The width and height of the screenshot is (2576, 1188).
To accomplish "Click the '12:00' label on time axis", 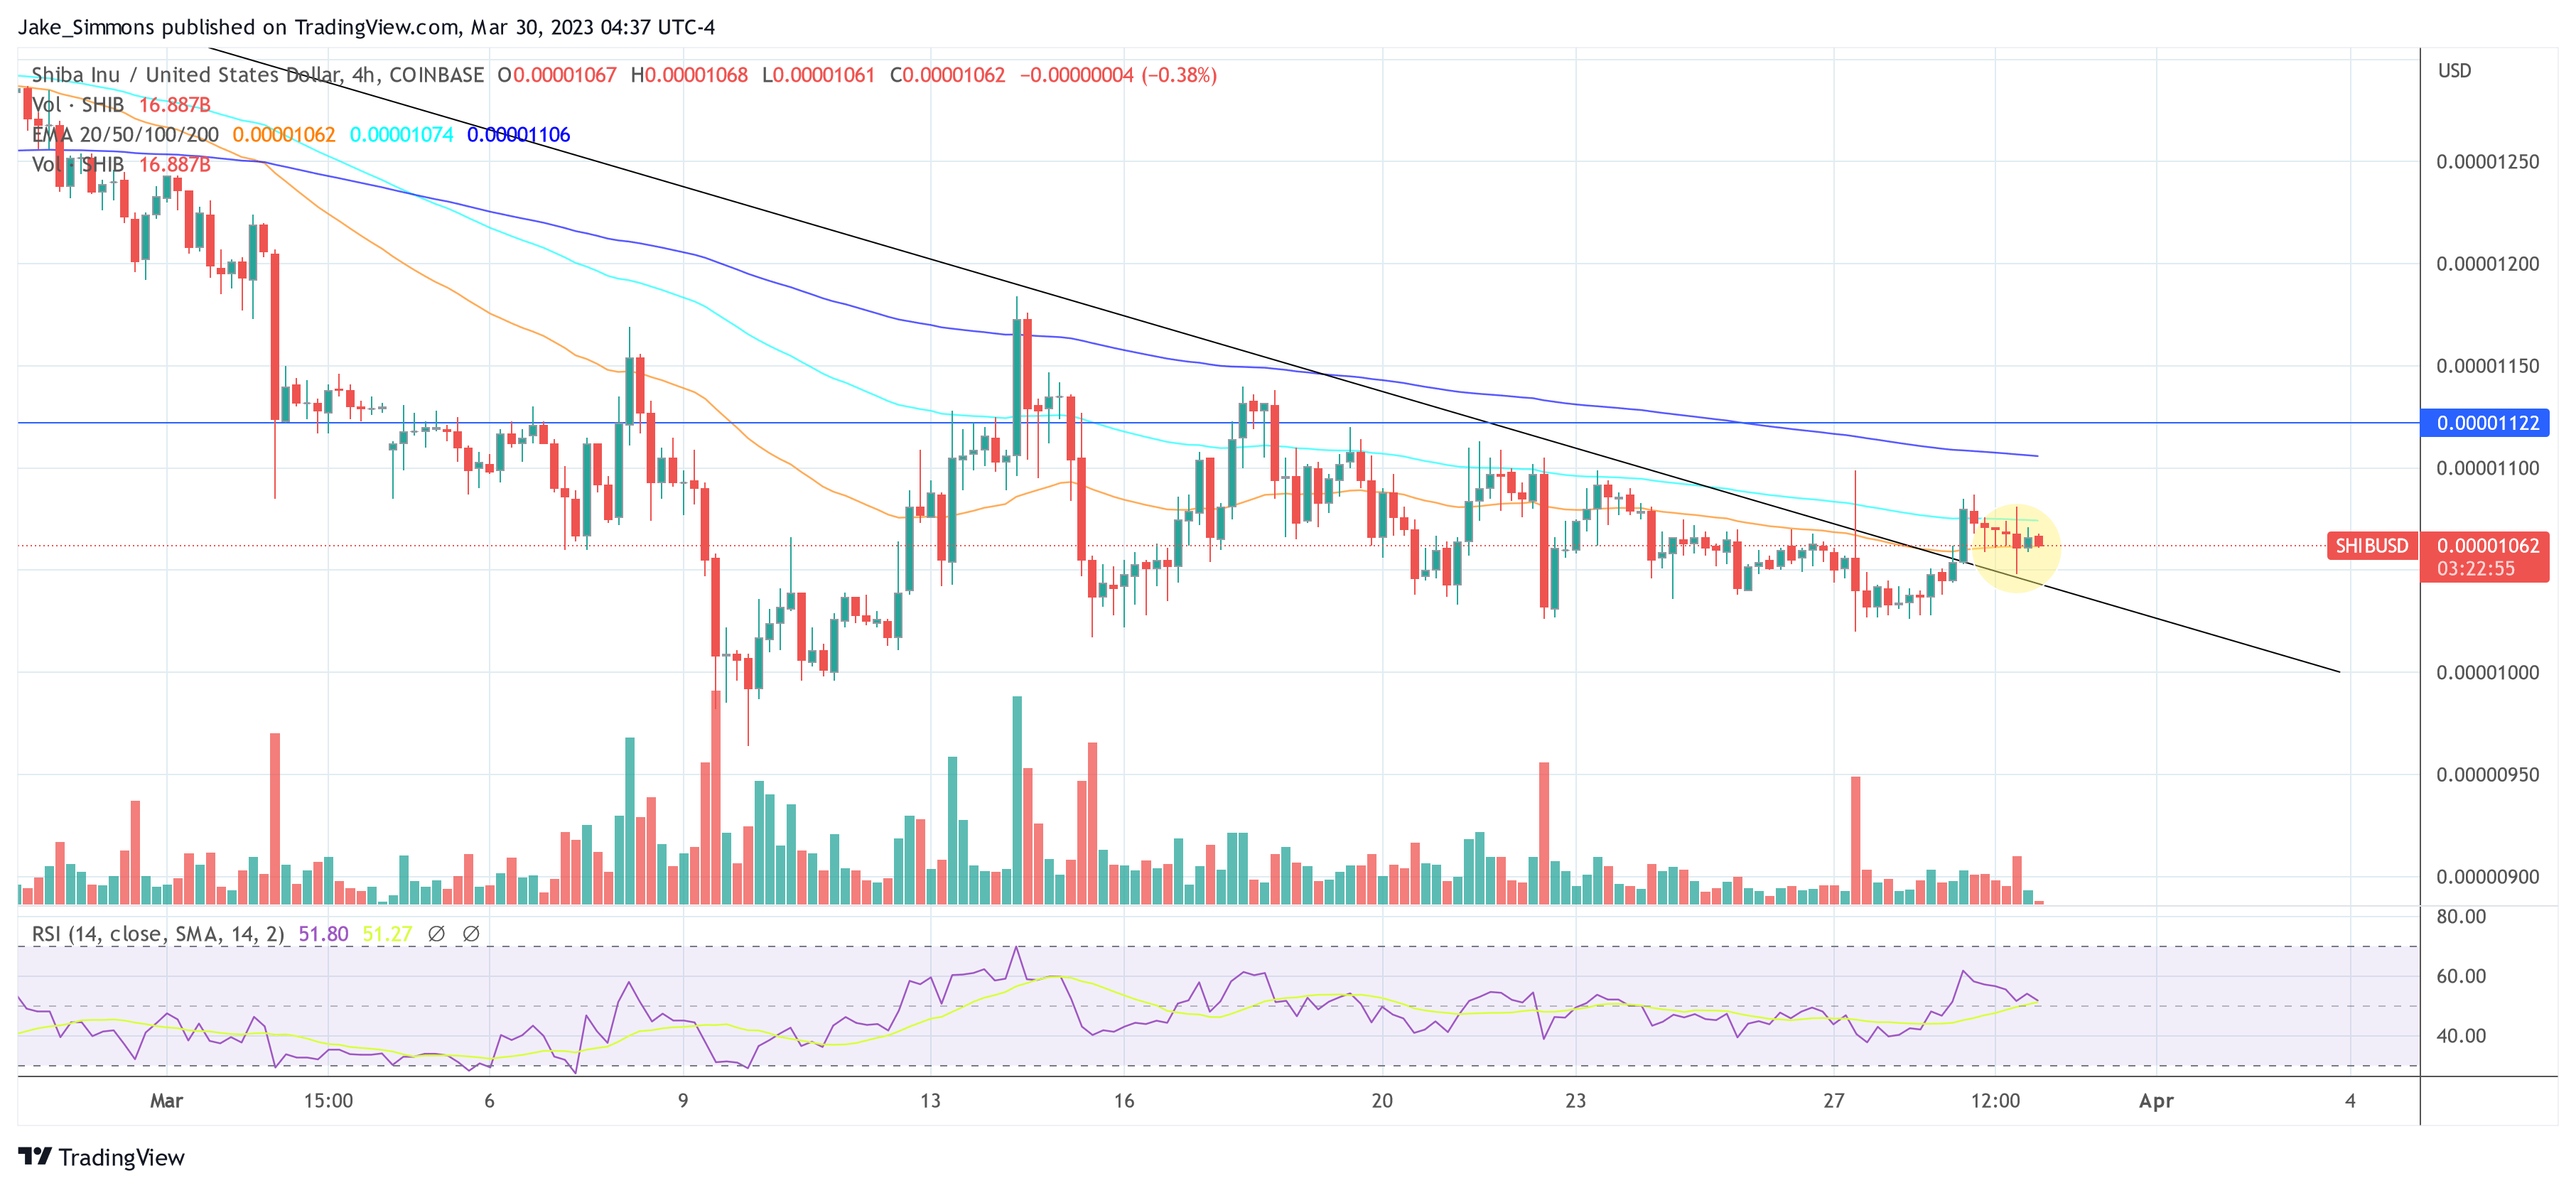I will pyautogui.click(x=1995, y=1101).
